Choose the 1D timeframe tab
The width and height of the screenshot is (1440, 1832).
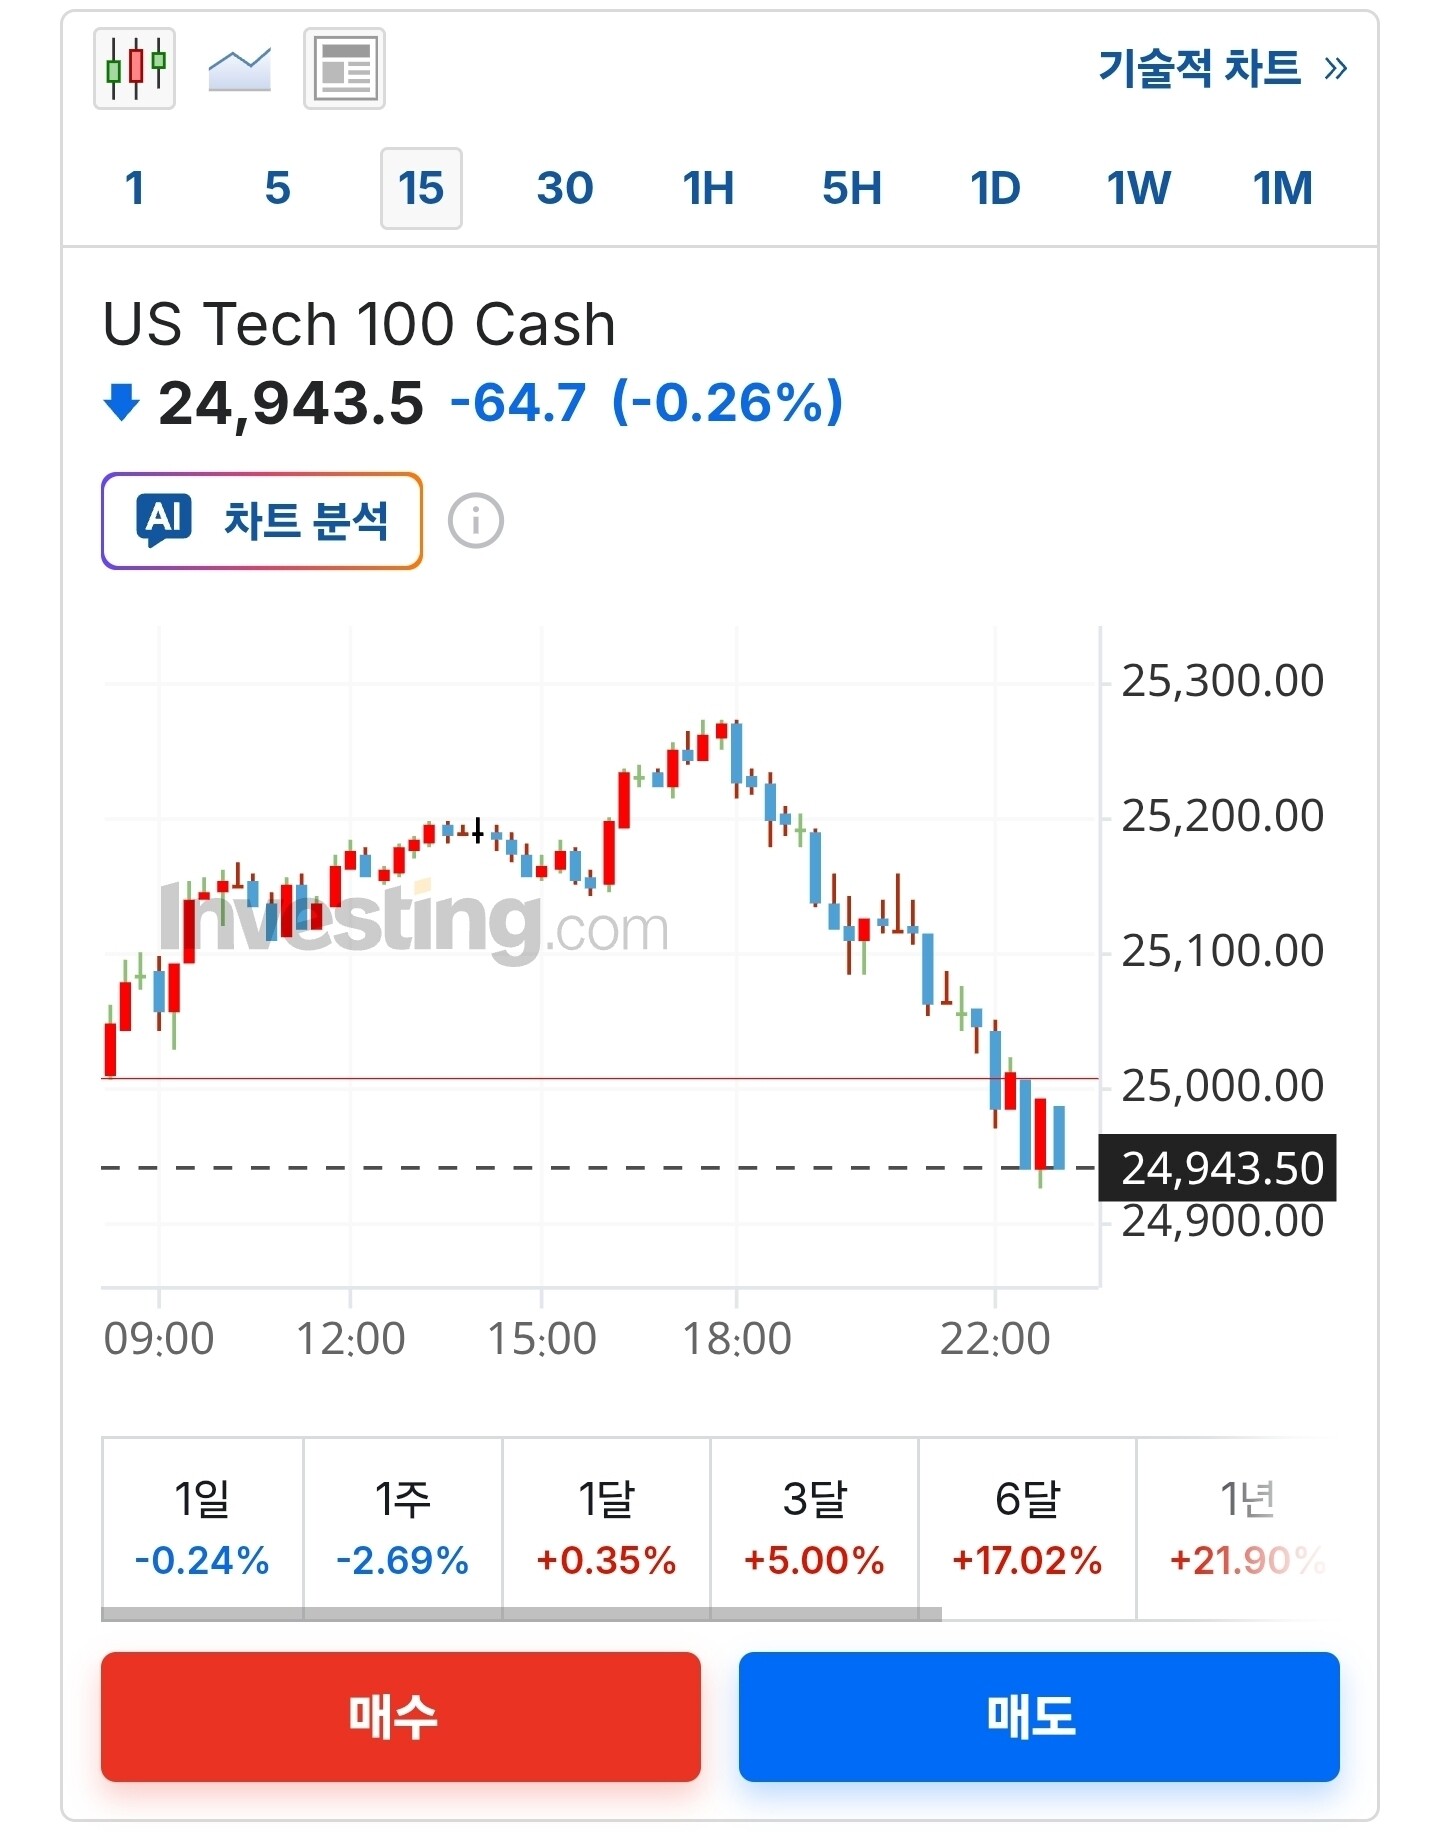995,188
